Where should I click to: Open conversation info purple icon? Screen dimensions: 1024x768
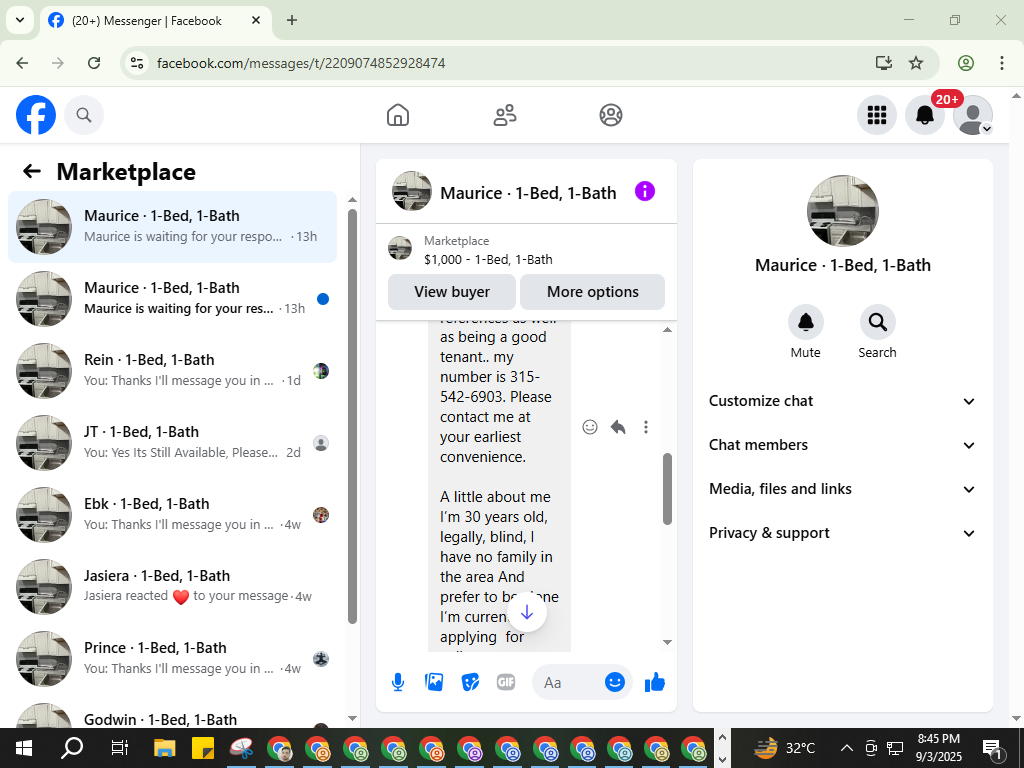coord(645,191)
